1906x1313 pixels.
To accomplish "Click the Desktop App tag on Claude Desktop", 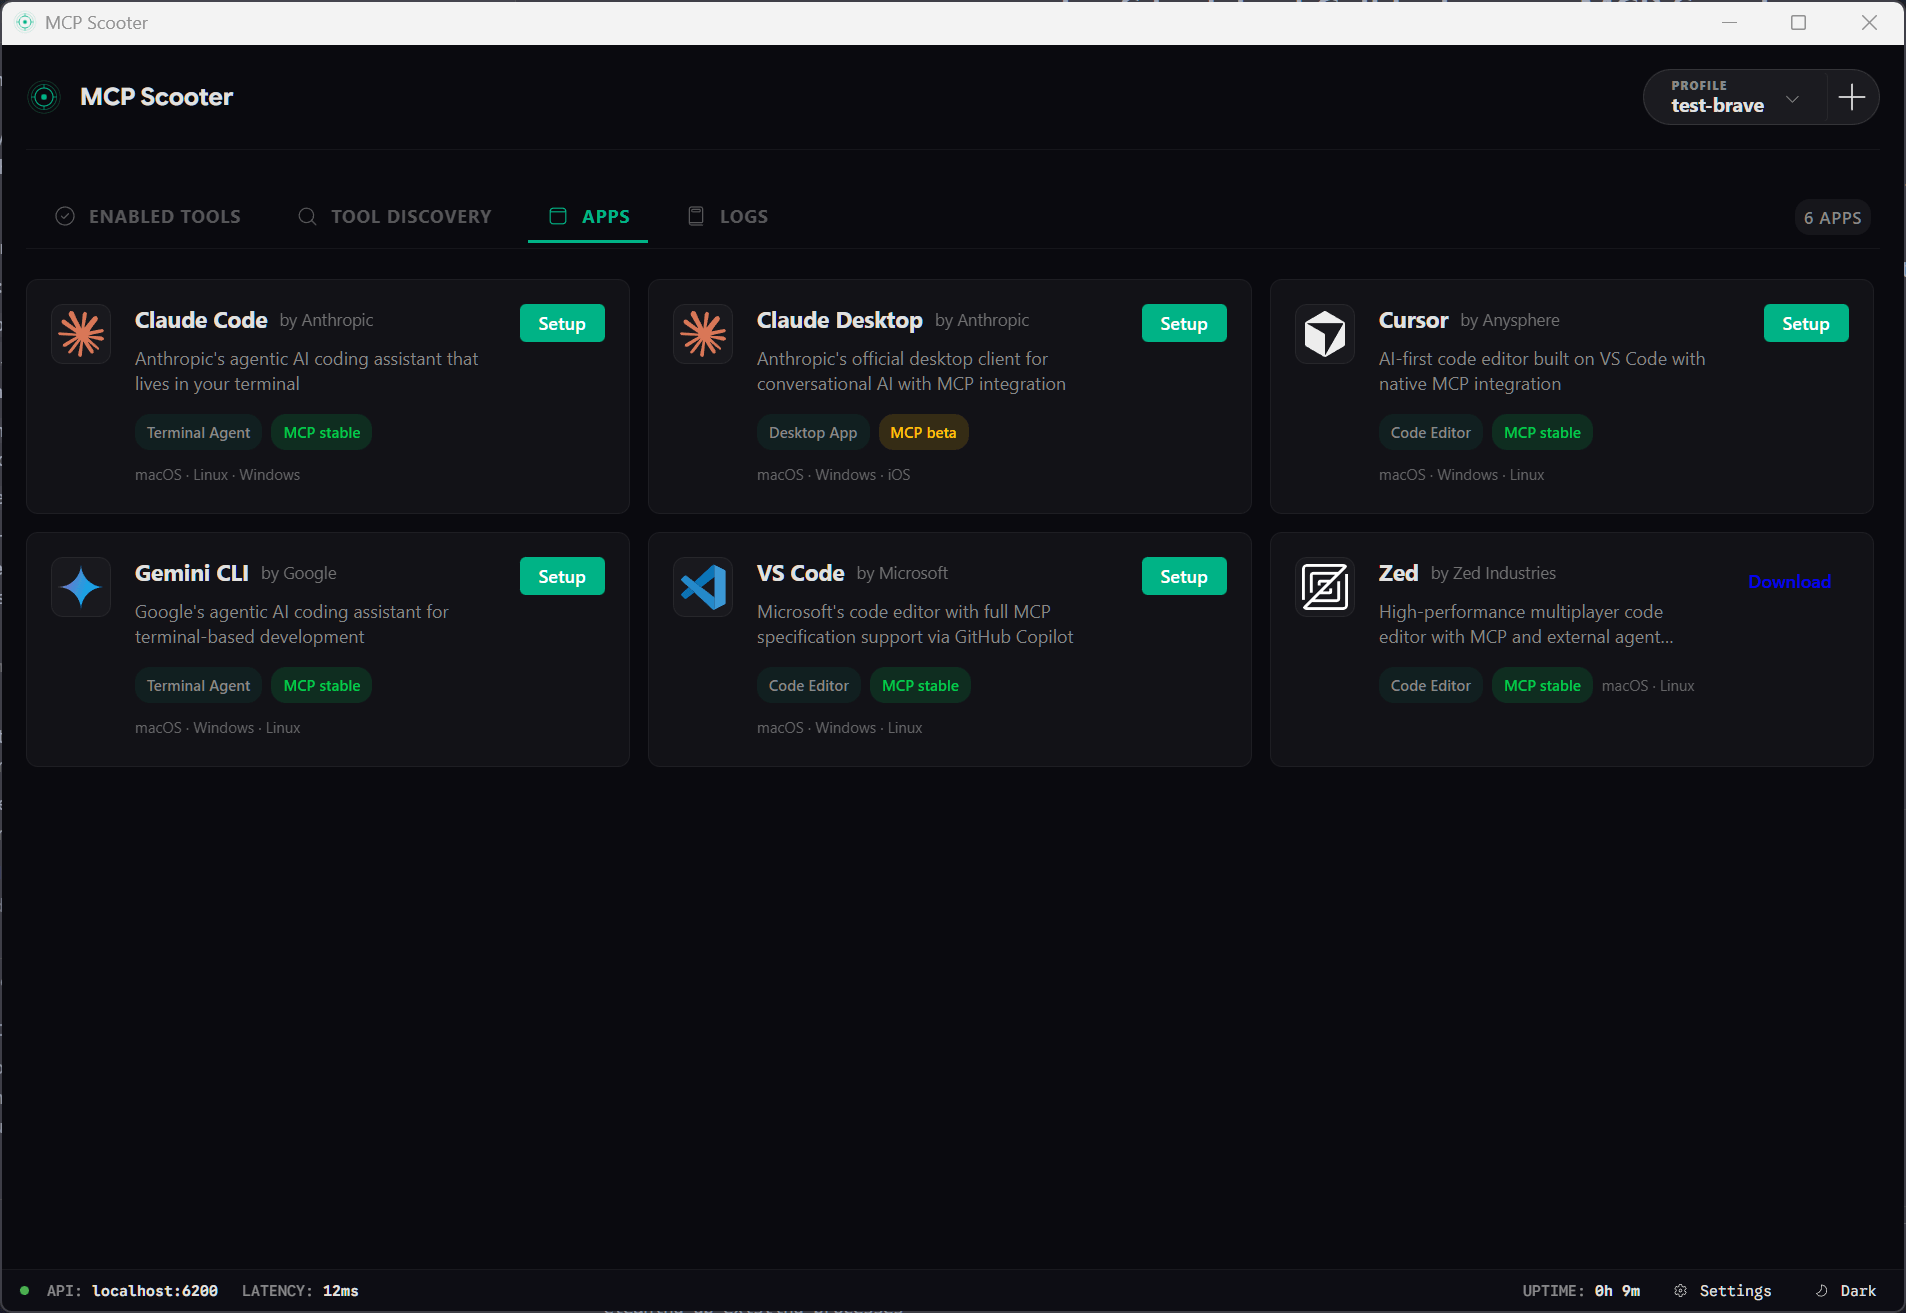I will pyautogui.click(x=813, y=432).
